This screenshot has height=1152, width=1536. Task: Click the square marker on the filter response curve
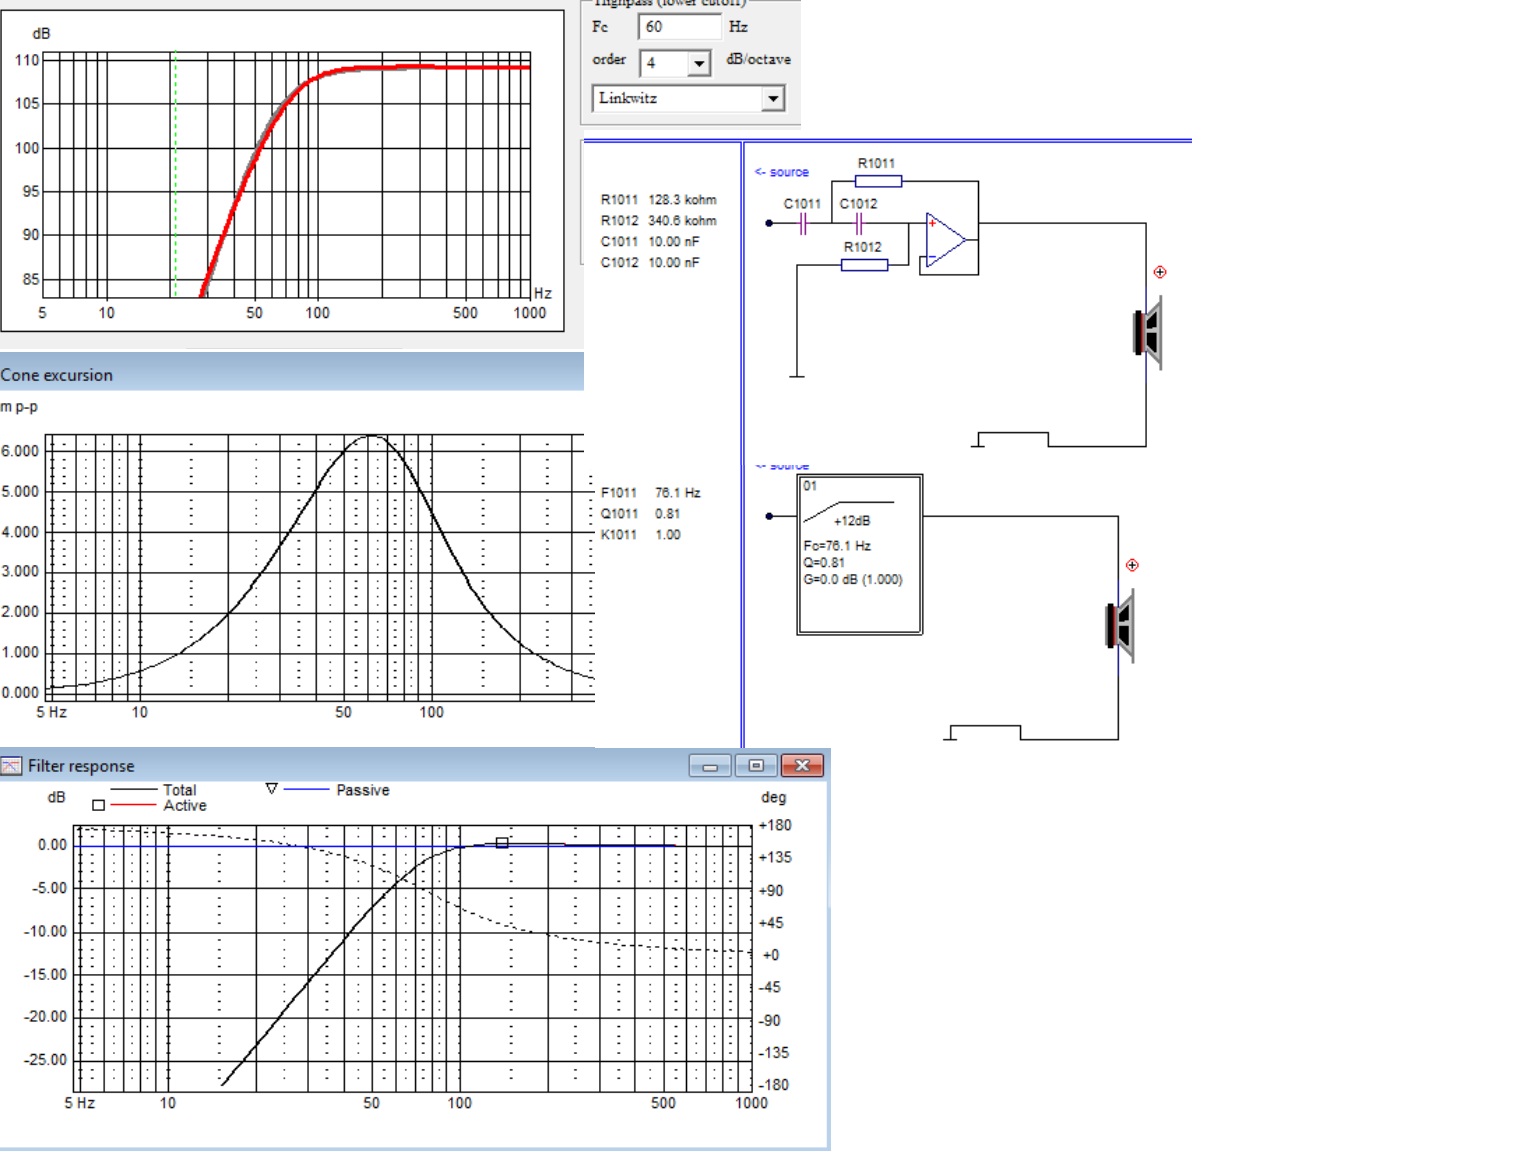pyautogui.click(x=502, y=843)
